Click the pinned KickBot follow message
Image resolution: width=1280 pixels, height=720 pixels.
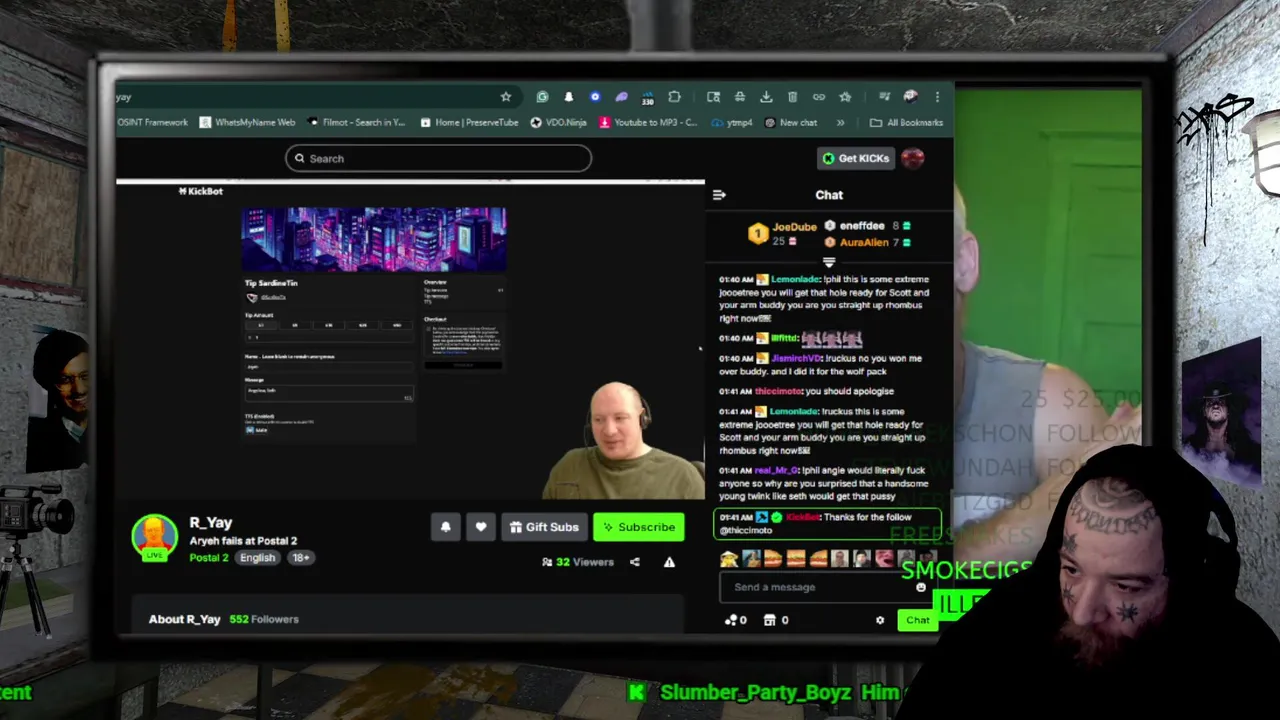click(x=828, y=524)
